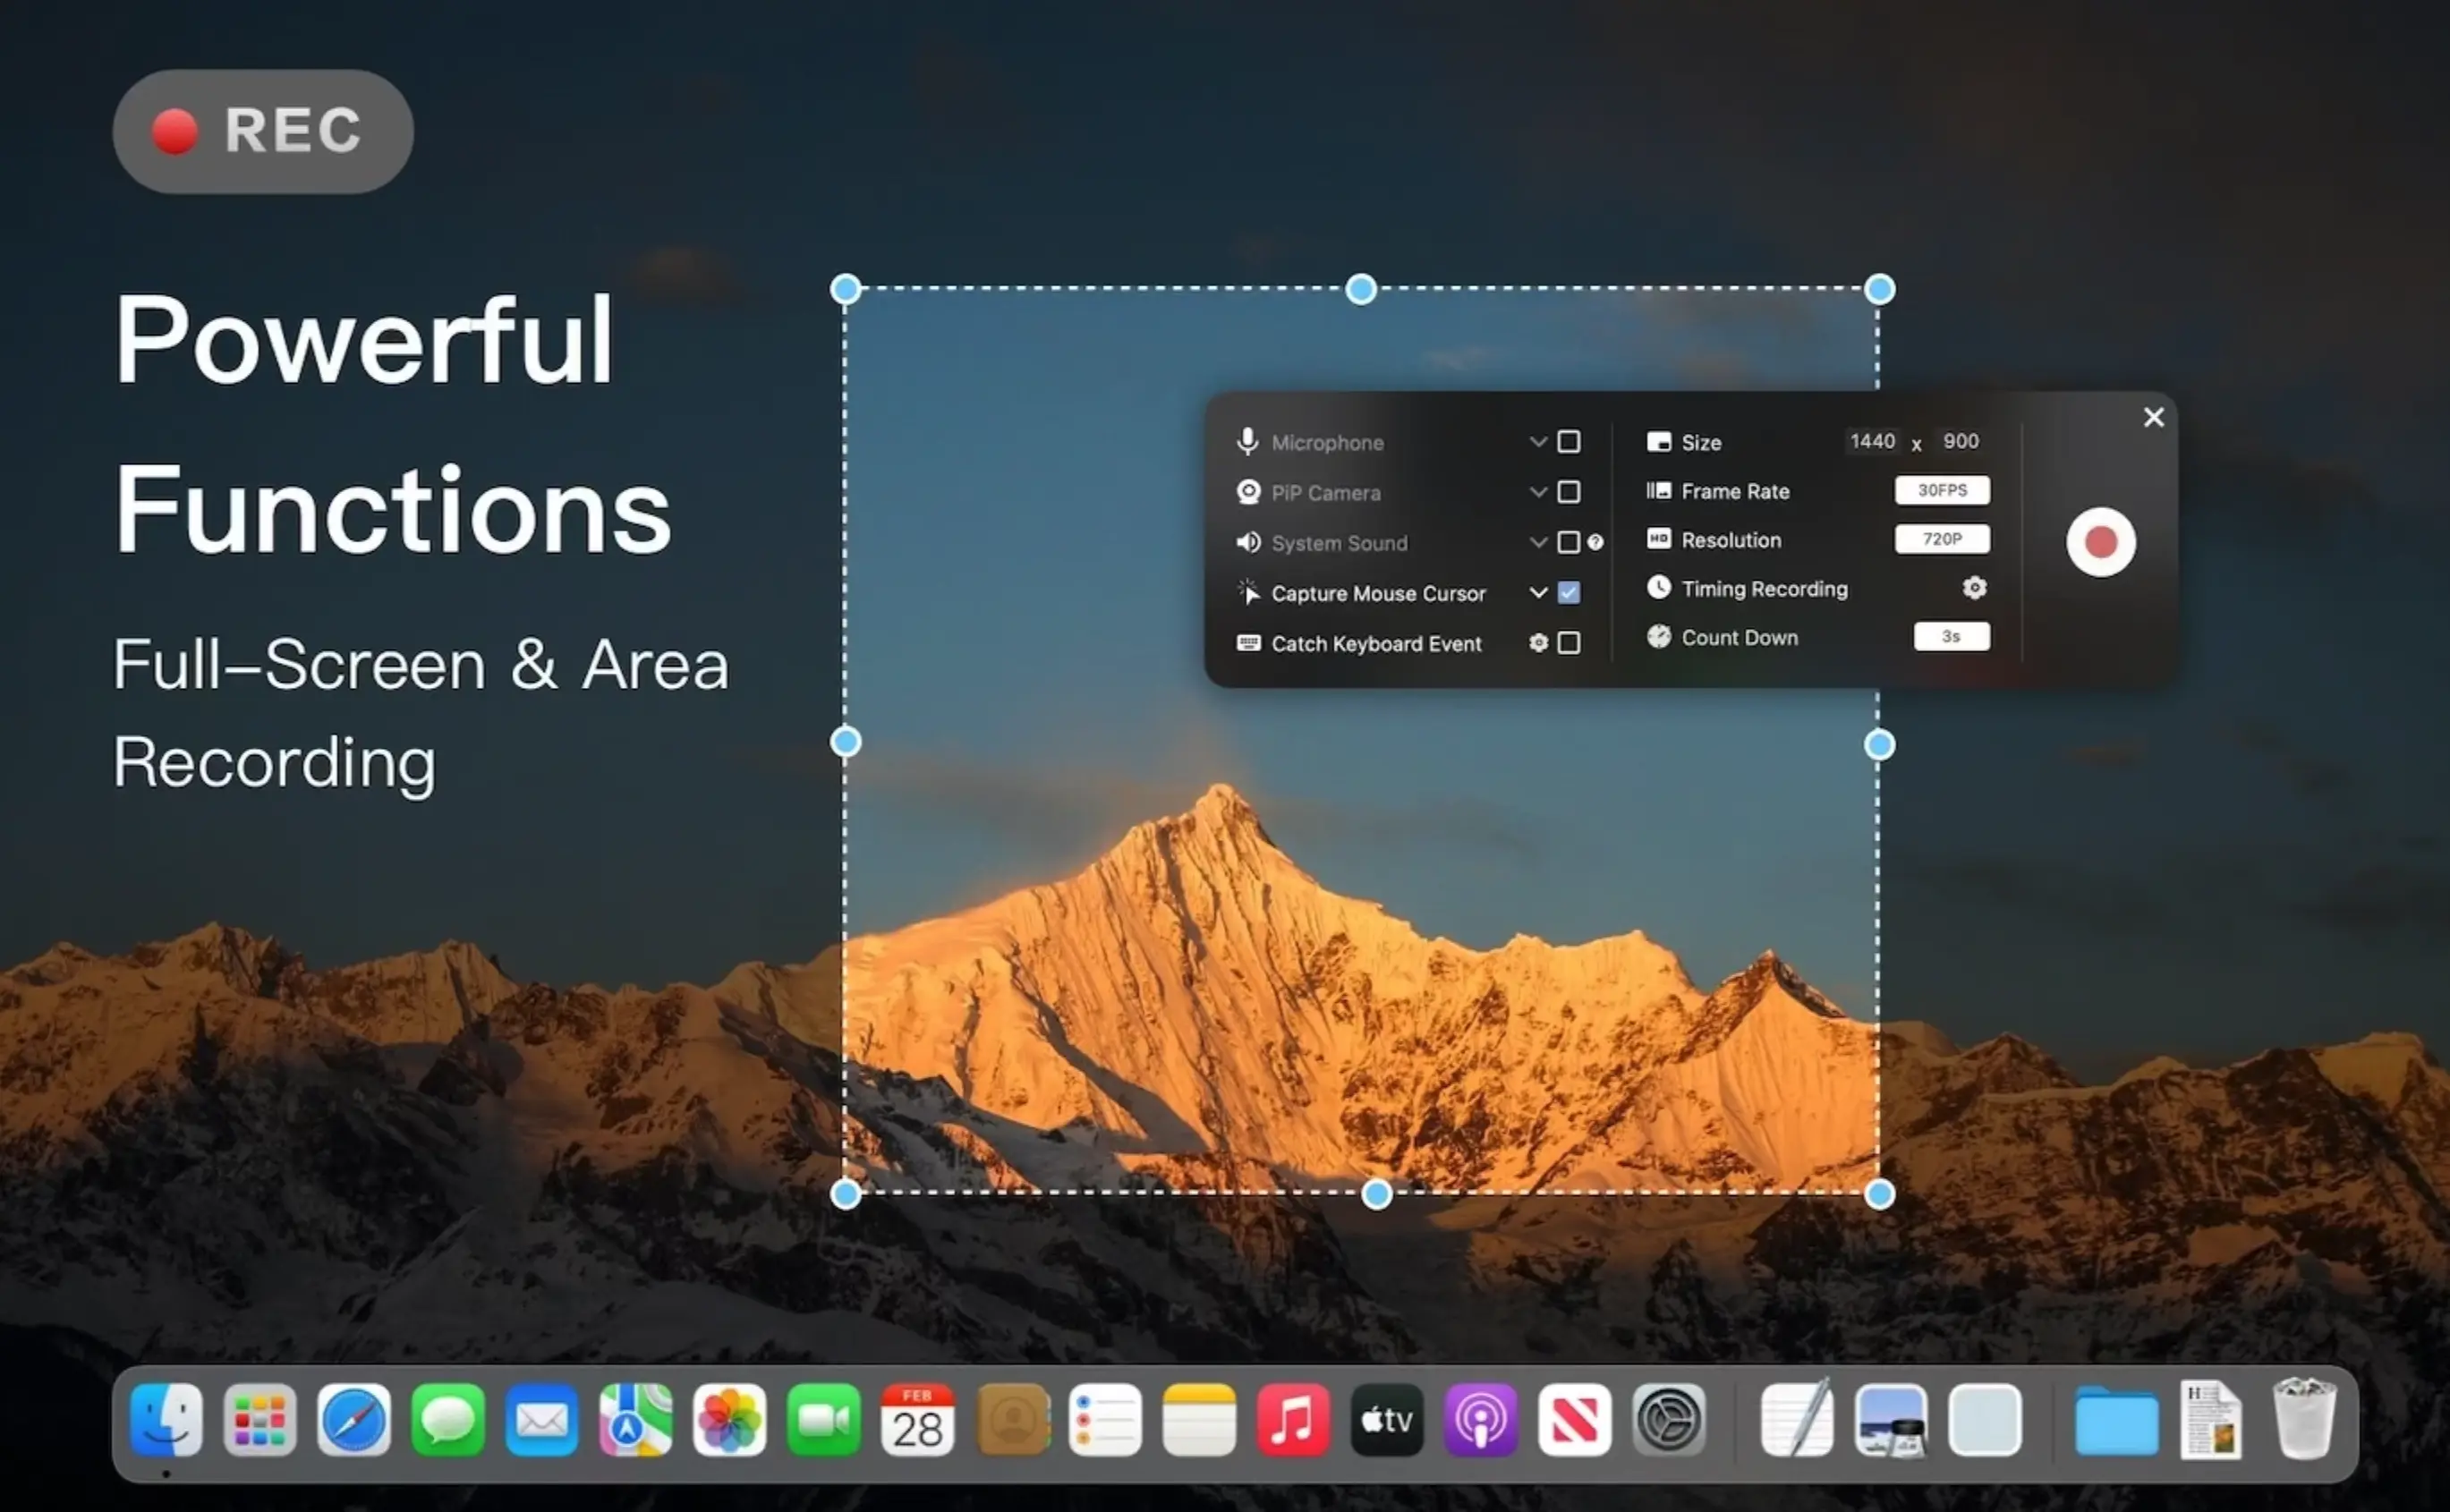Click the top-right selection area handle
The height and width of the screenshot is (1512, 2450).
point(1879,289)
